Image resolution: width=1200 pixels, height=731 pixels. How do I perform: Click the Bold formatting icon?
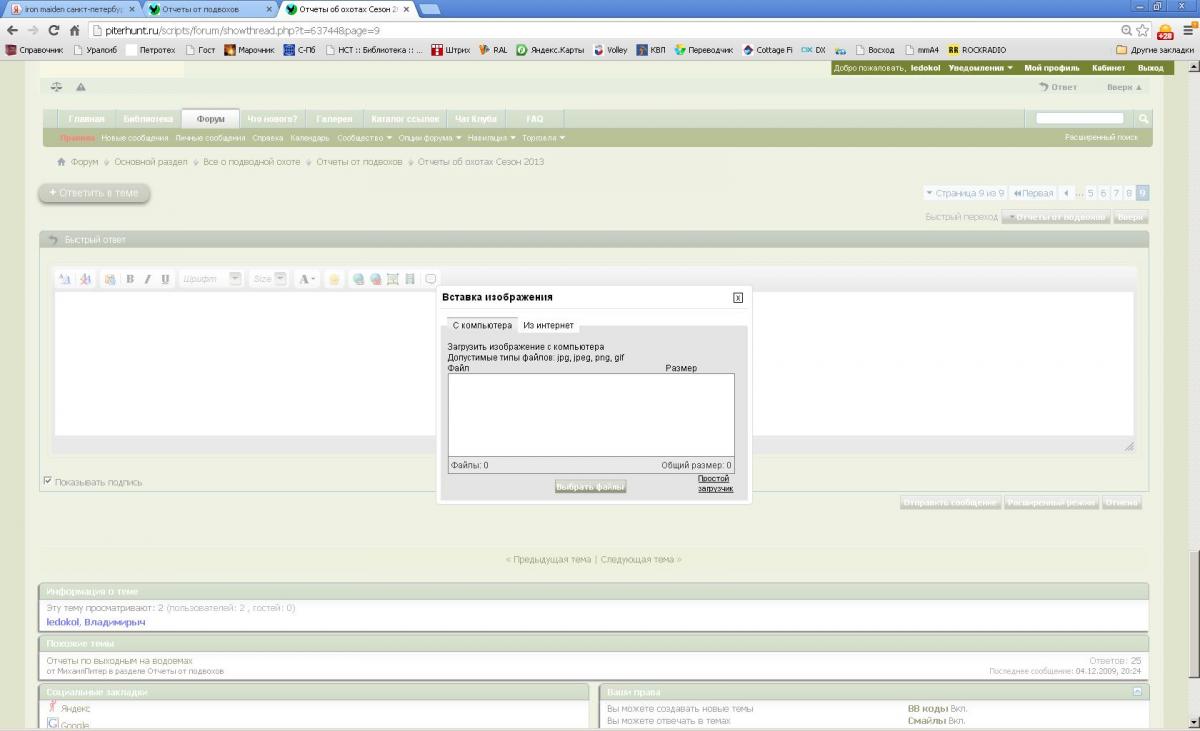tap(130, 279)
